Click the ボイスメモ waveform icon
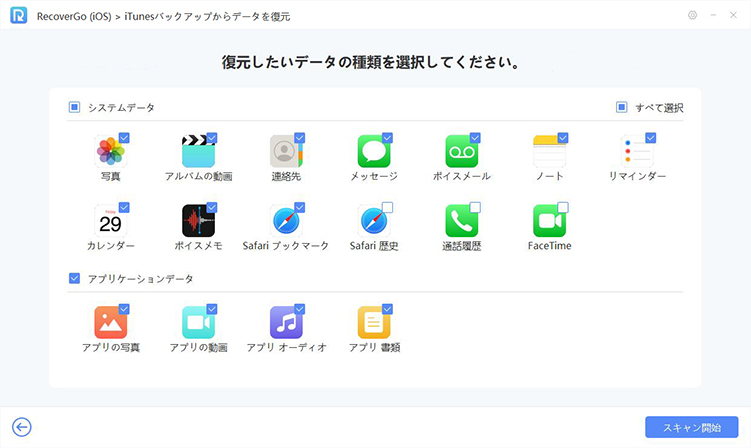This screenshot has height=448, width=751. (198, 220)
